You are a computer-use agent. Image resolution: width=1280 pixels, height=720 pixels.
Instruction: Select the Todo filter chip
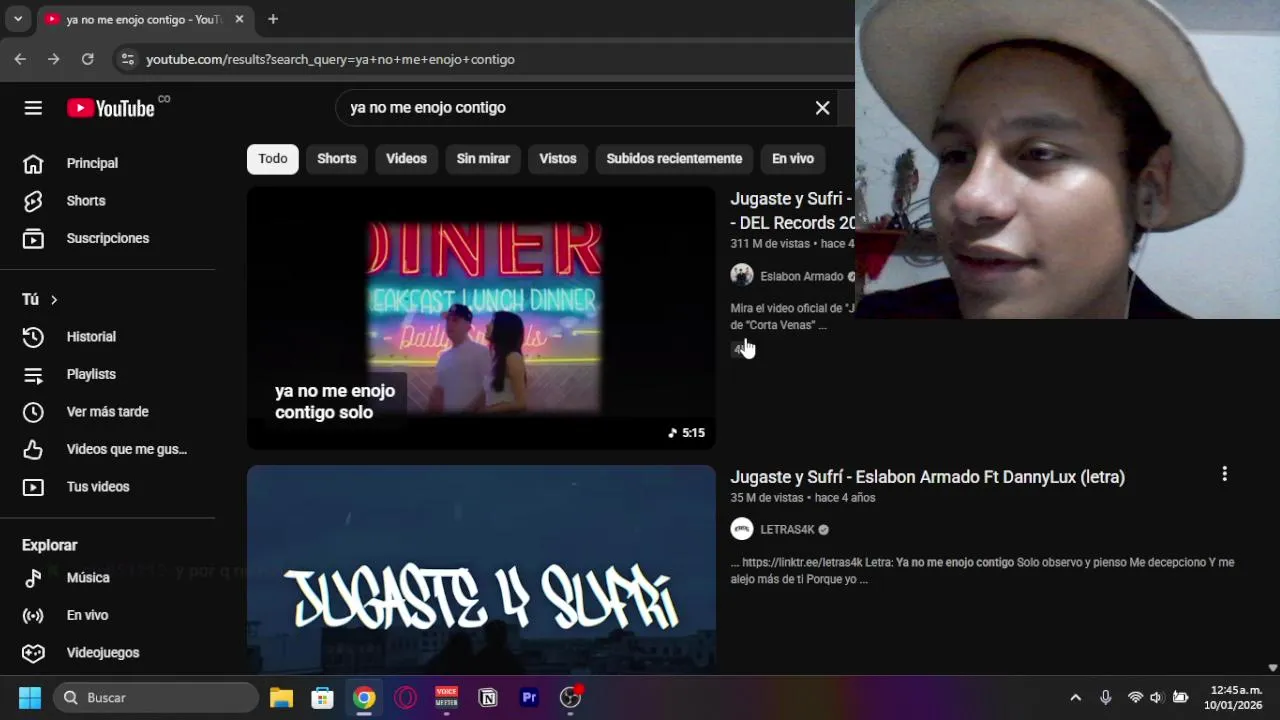point(273,159)
